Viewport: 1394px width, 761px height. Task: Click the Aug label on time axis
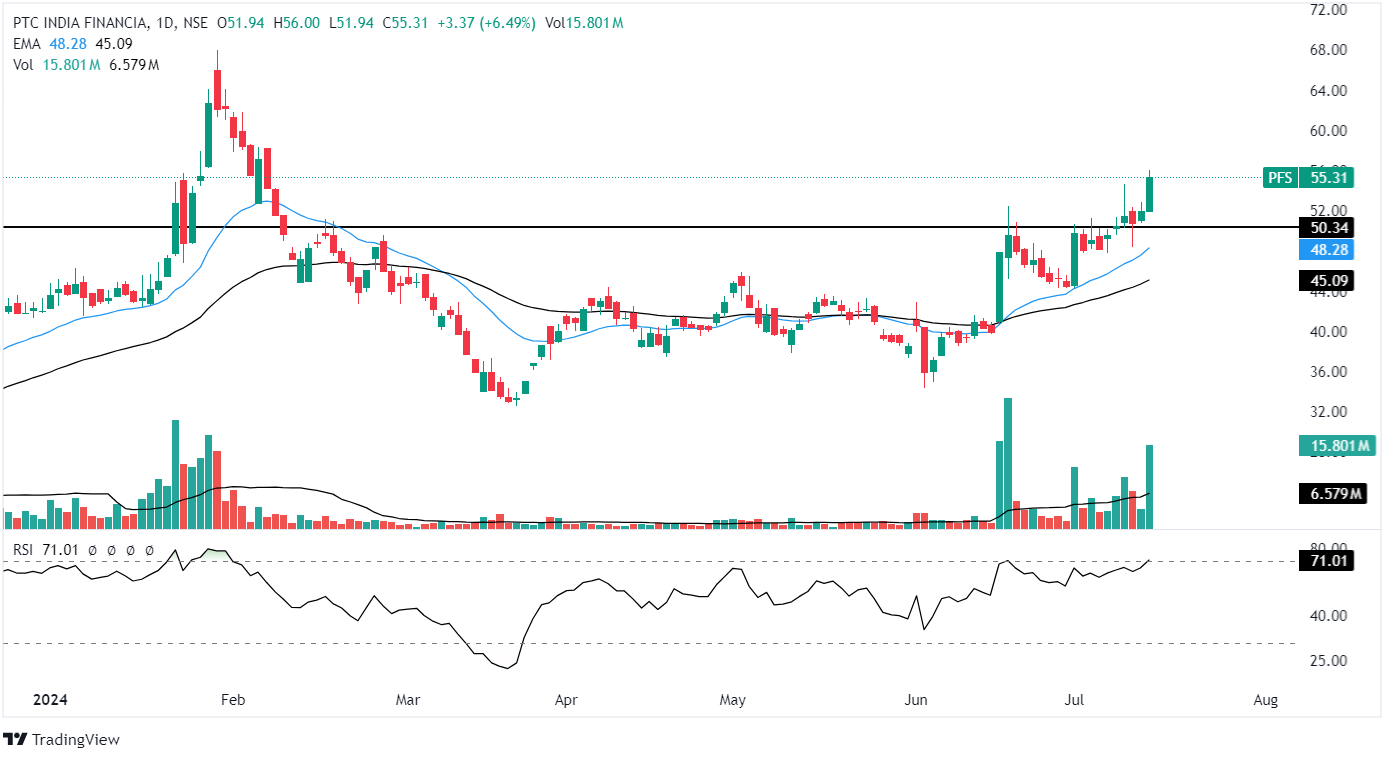pos(1265,699)
